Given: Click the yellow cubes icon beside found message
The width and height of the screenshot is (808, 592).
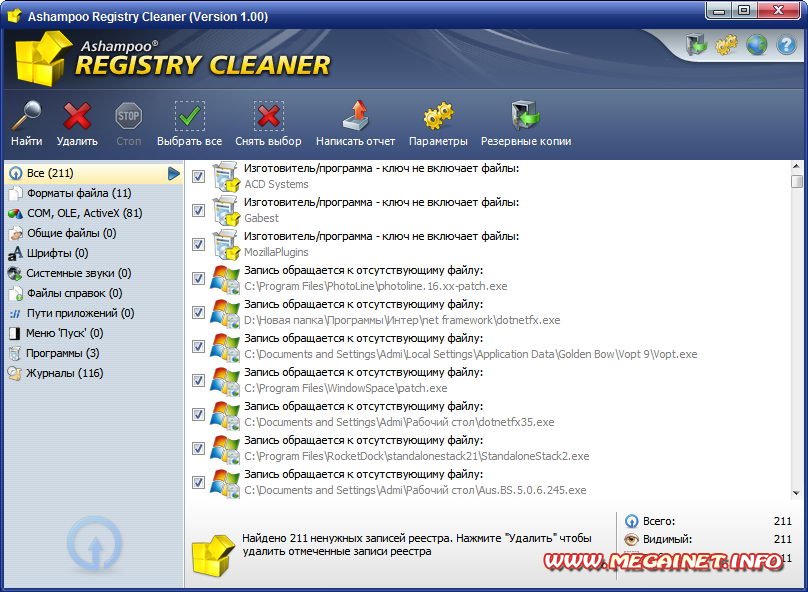Looking at the screenshot, I should coord(212,555).
